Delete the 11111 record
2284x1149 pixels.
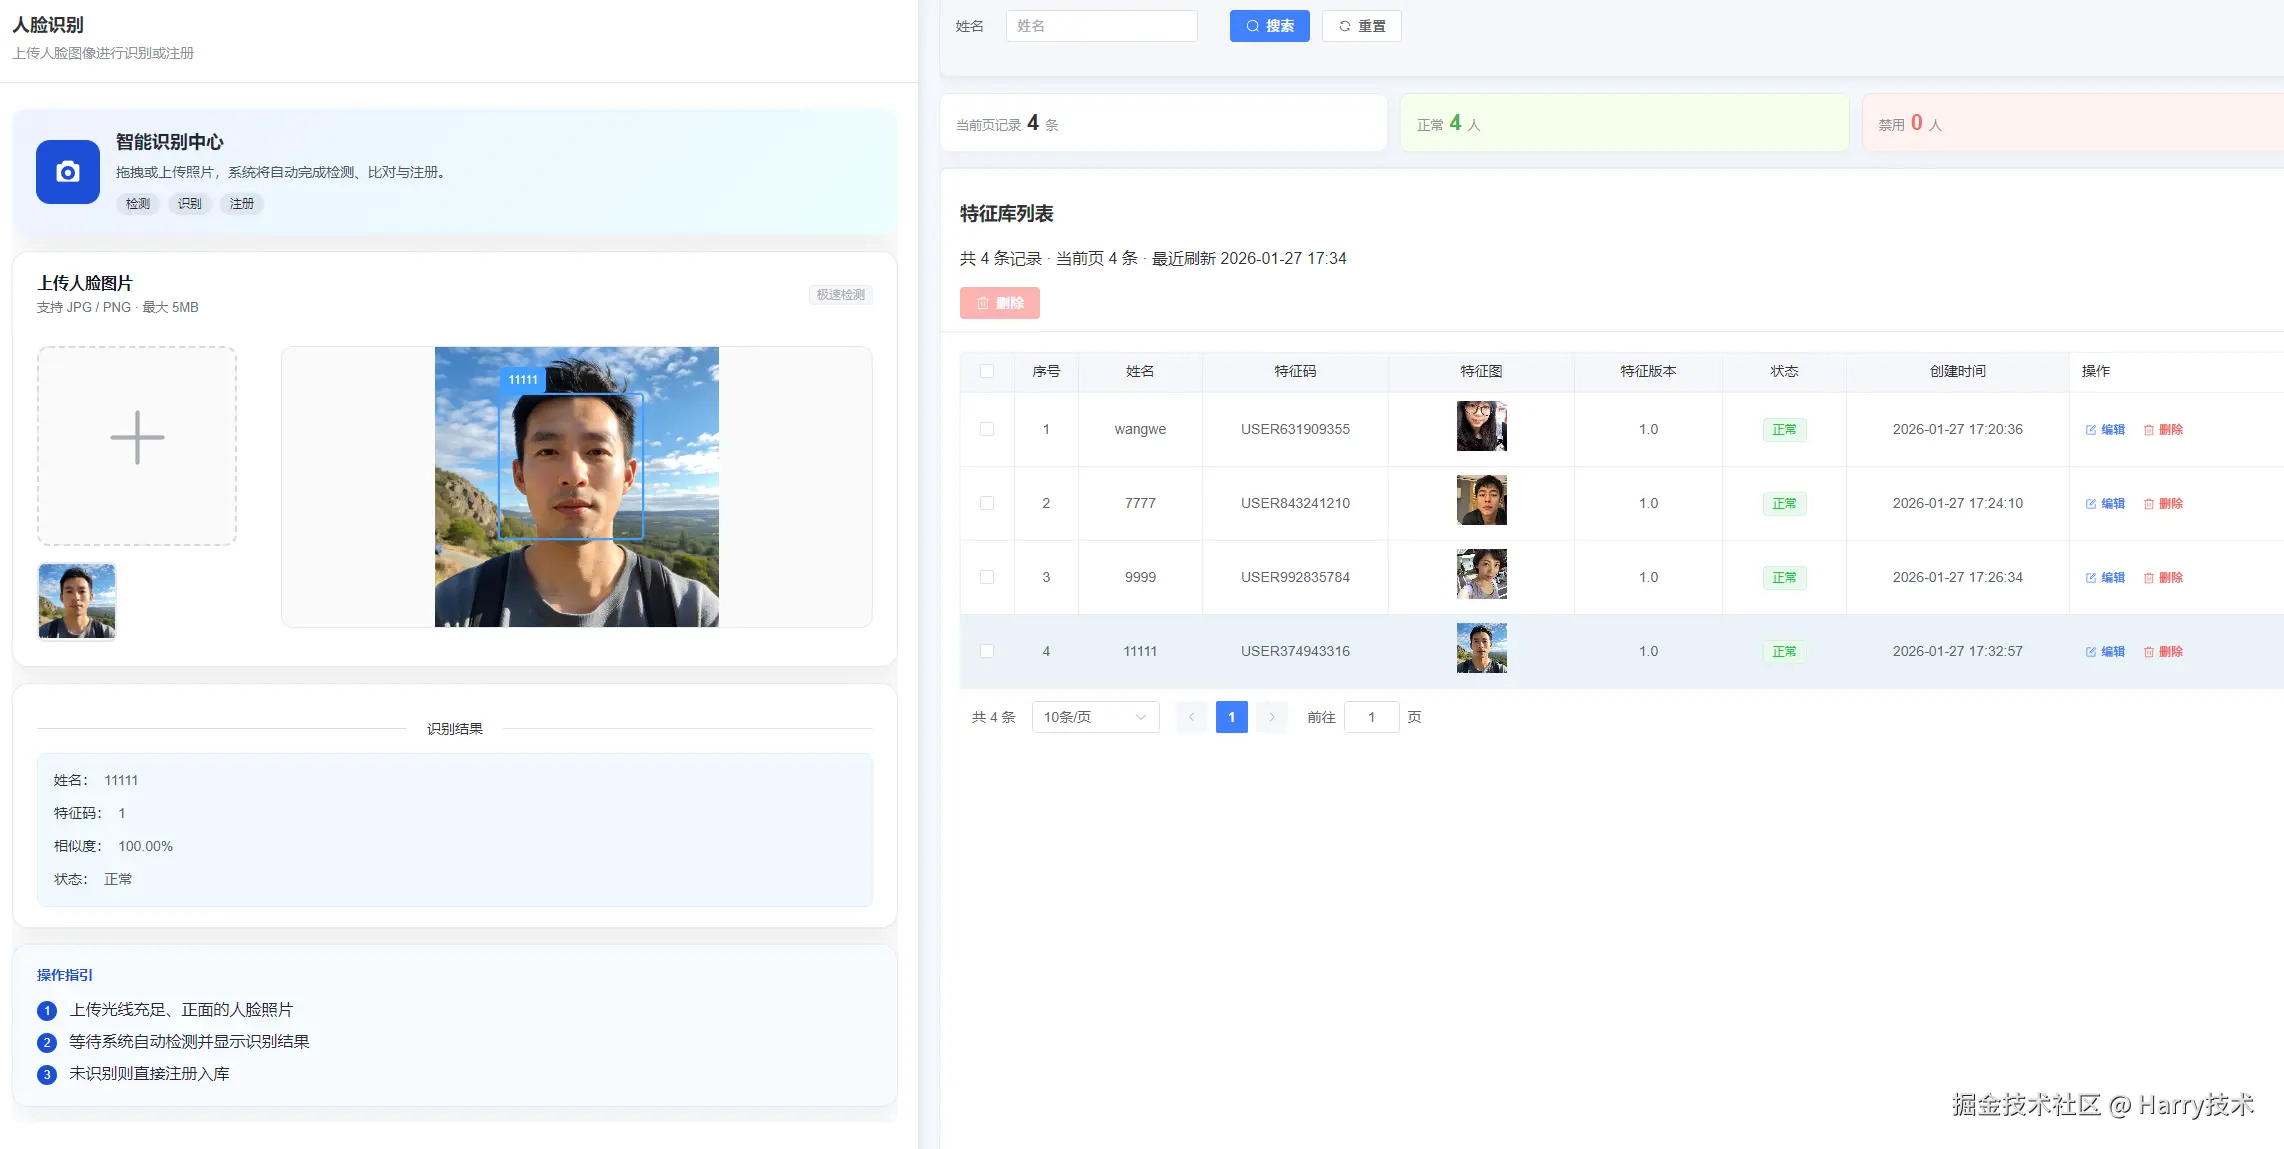(x=2163, y=652)
